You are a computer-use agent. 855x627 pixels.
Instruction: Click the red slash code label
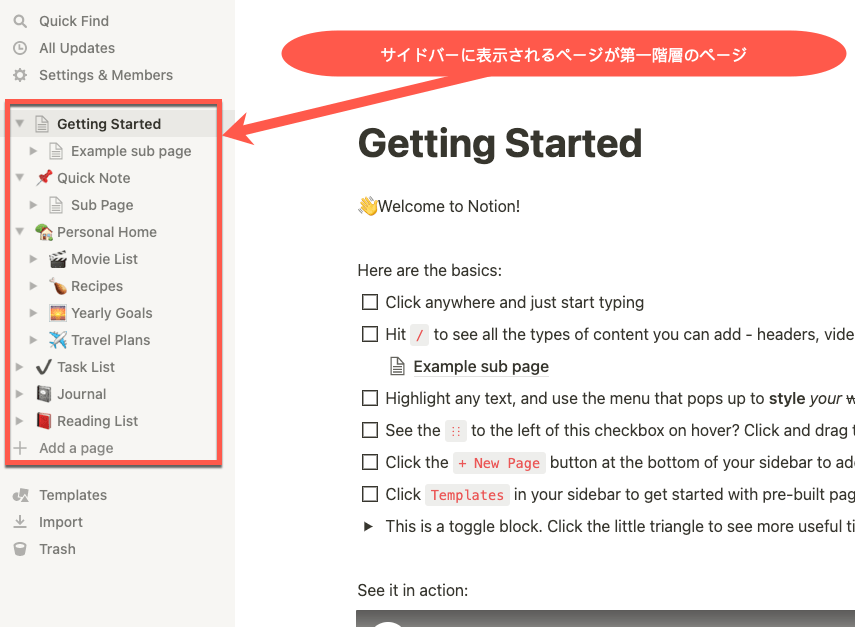[x=419, y=335]
